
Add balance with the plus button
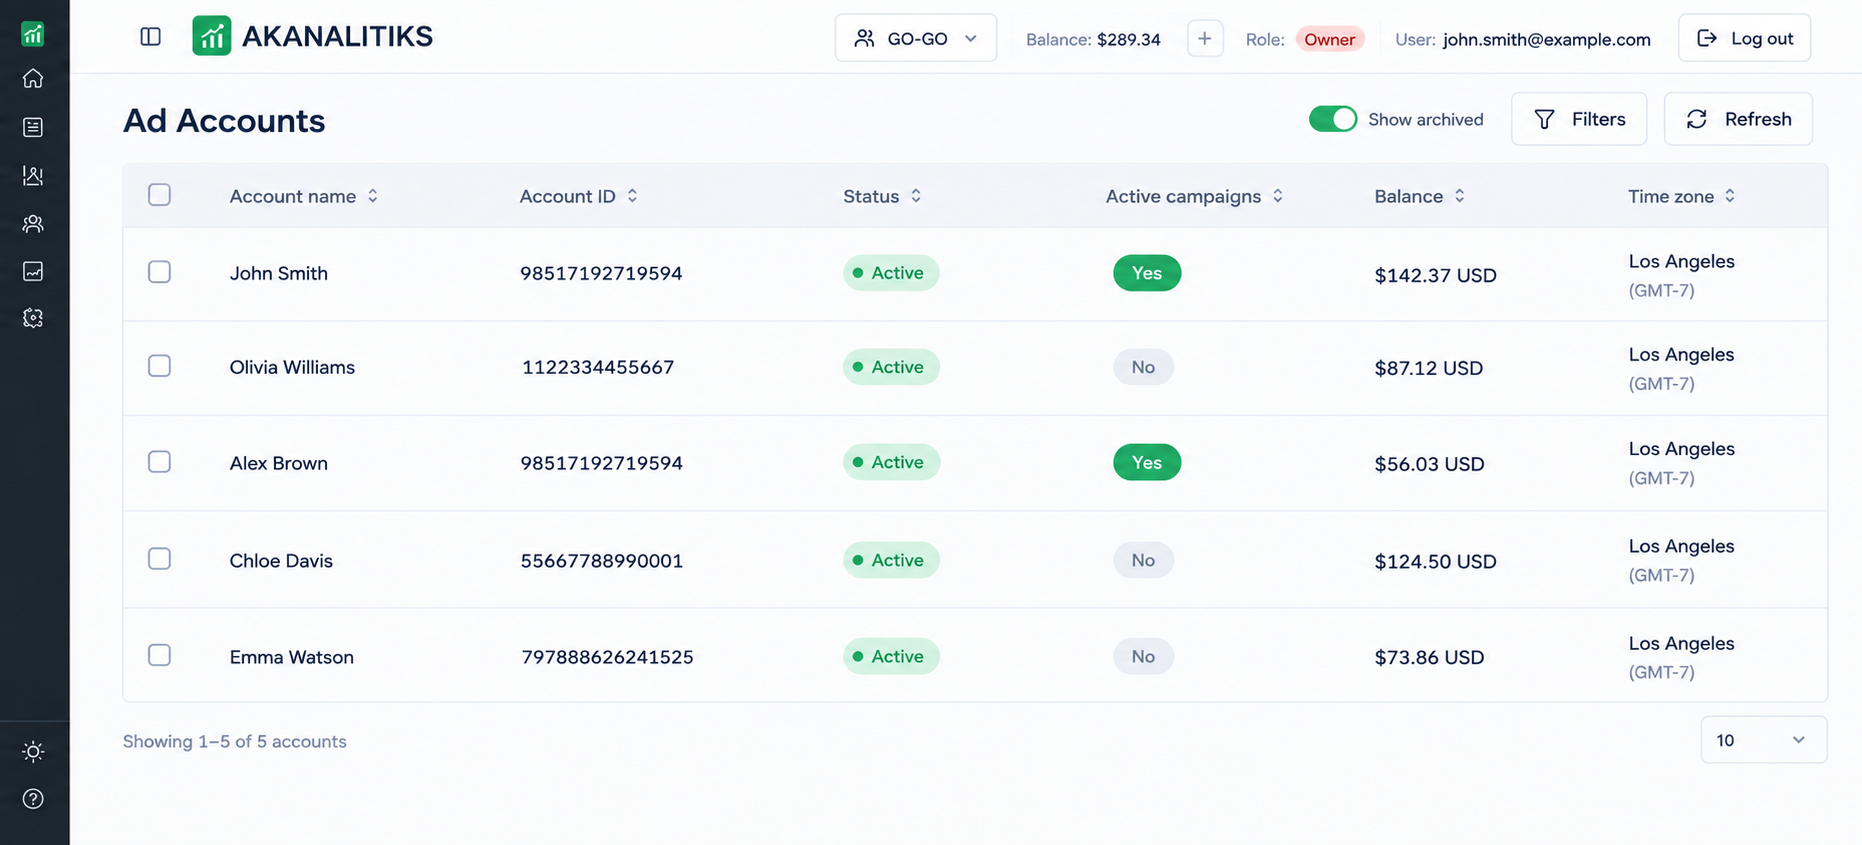[x=1205, y=39]
